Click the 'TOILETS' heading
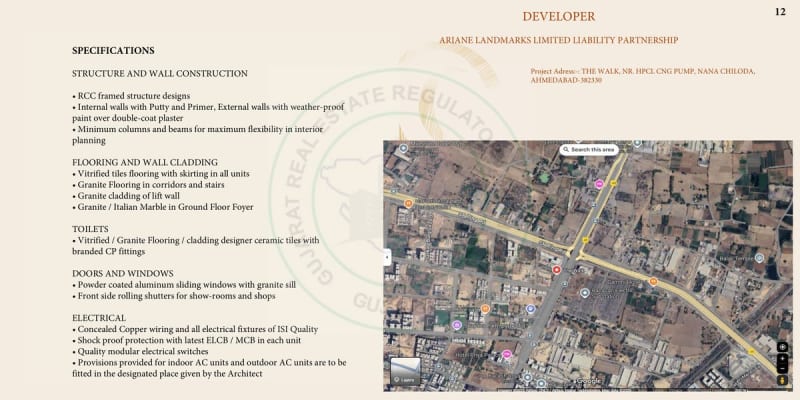800x400 pixels. (x=90, y=229)
